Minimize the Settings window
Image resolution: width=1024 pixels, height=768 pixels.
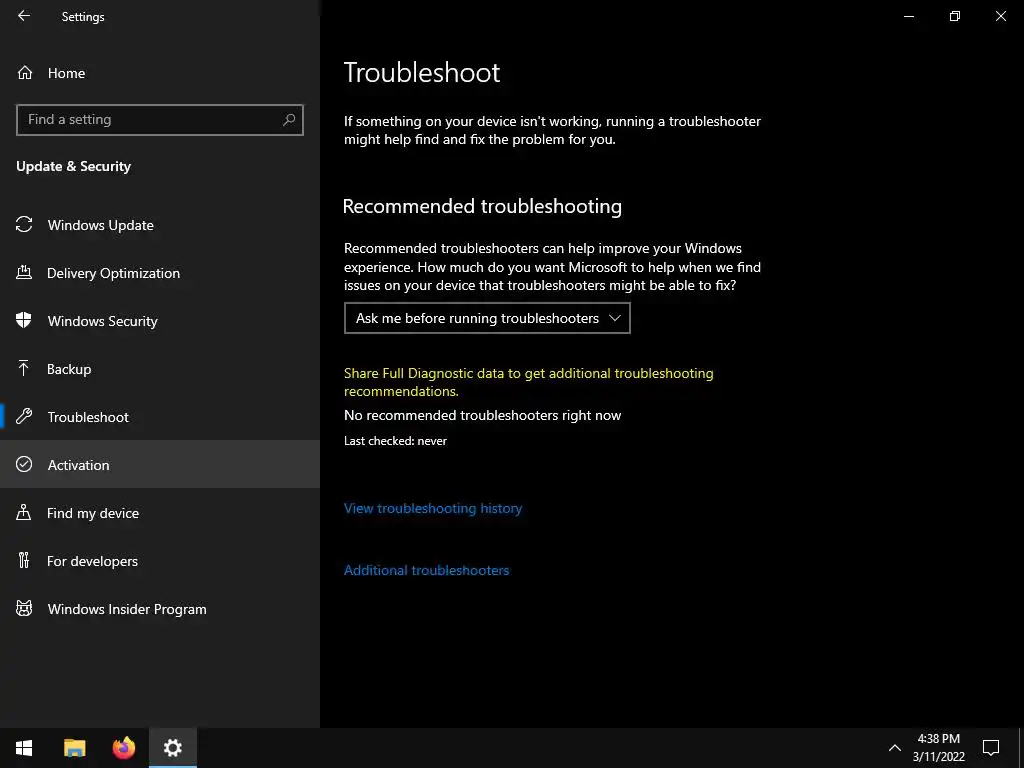908,16
